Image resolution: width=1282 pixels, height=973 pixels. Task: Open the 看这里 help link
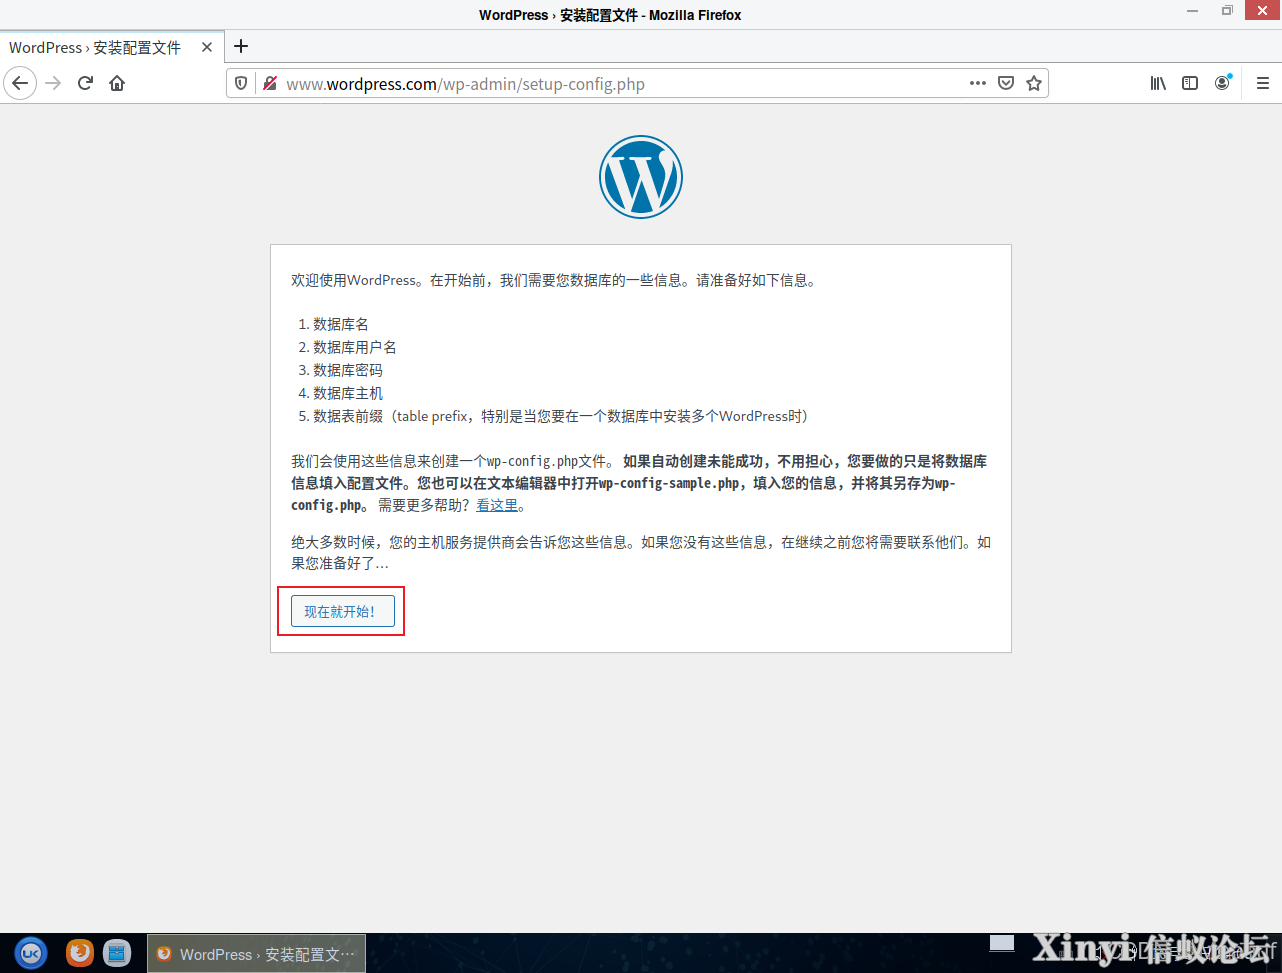click(497, 506)
